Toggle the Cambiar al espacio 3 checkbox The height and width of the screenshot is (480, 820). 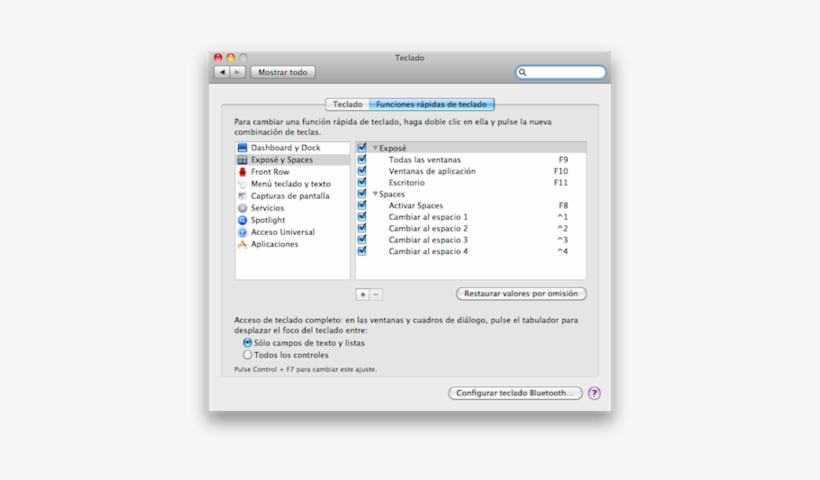point(362,240)
